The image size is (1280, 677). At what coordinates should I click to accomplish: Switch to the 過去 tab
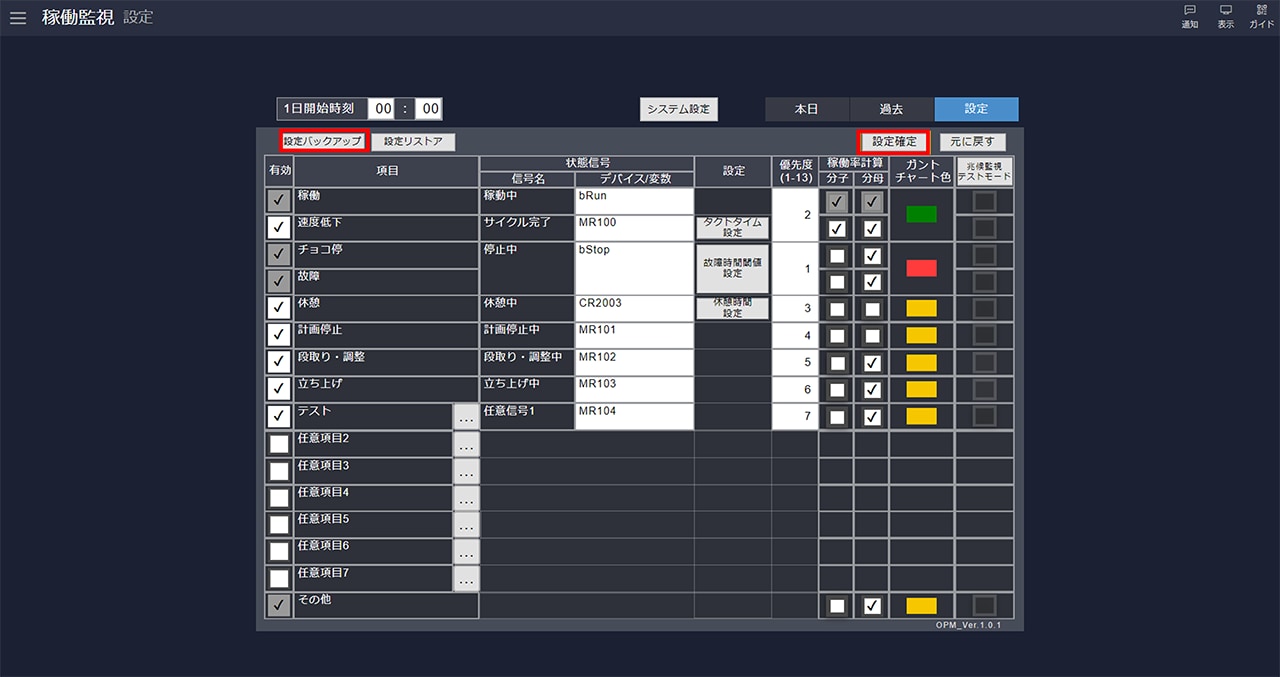click(x=891, y=109)
